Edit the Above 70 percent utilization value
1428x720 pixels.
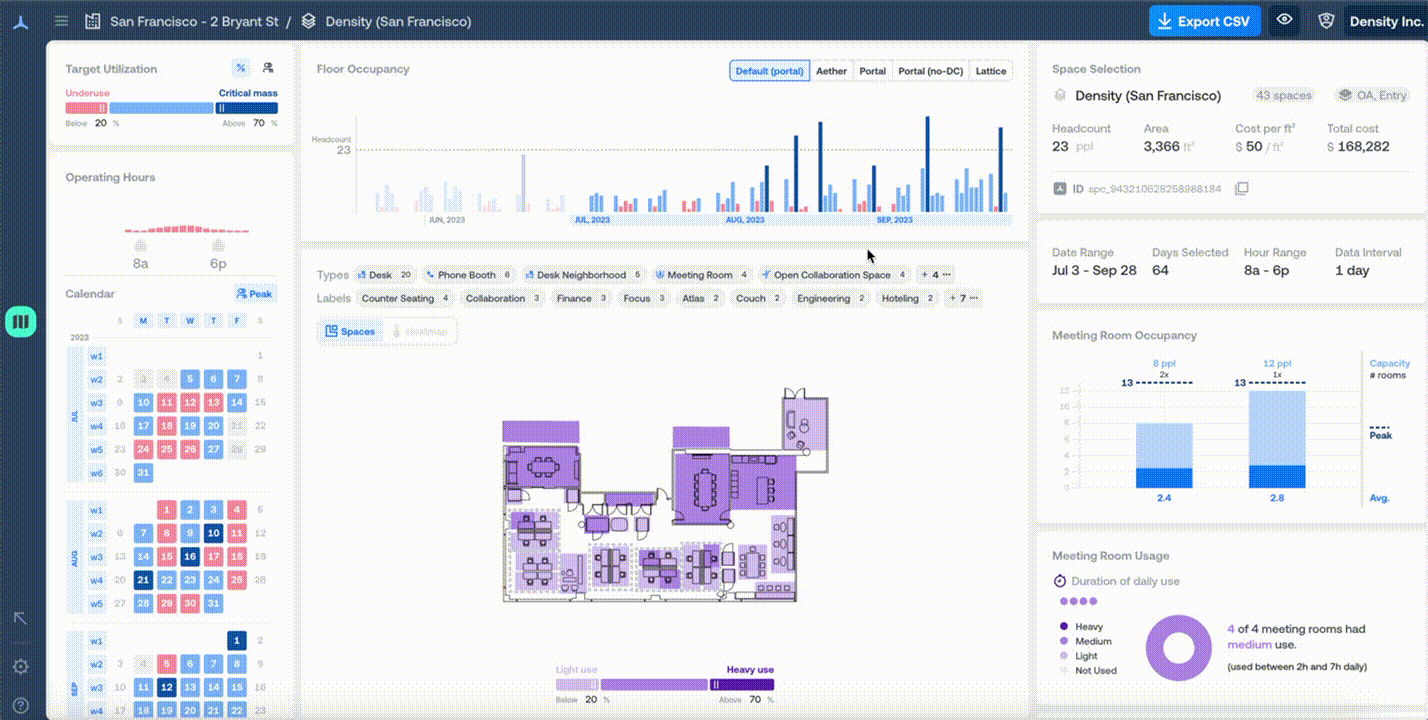(258, 123)
